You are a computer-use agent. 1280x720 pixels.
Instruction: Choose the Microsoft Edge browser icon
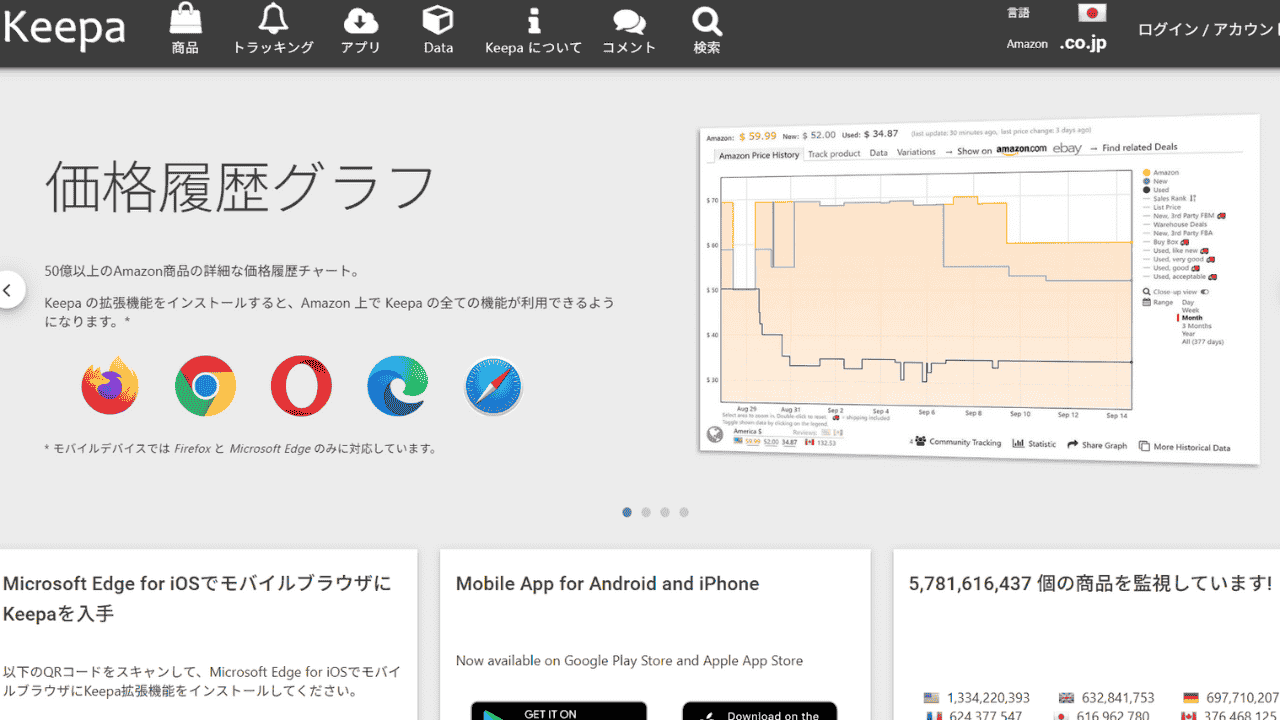397,386
